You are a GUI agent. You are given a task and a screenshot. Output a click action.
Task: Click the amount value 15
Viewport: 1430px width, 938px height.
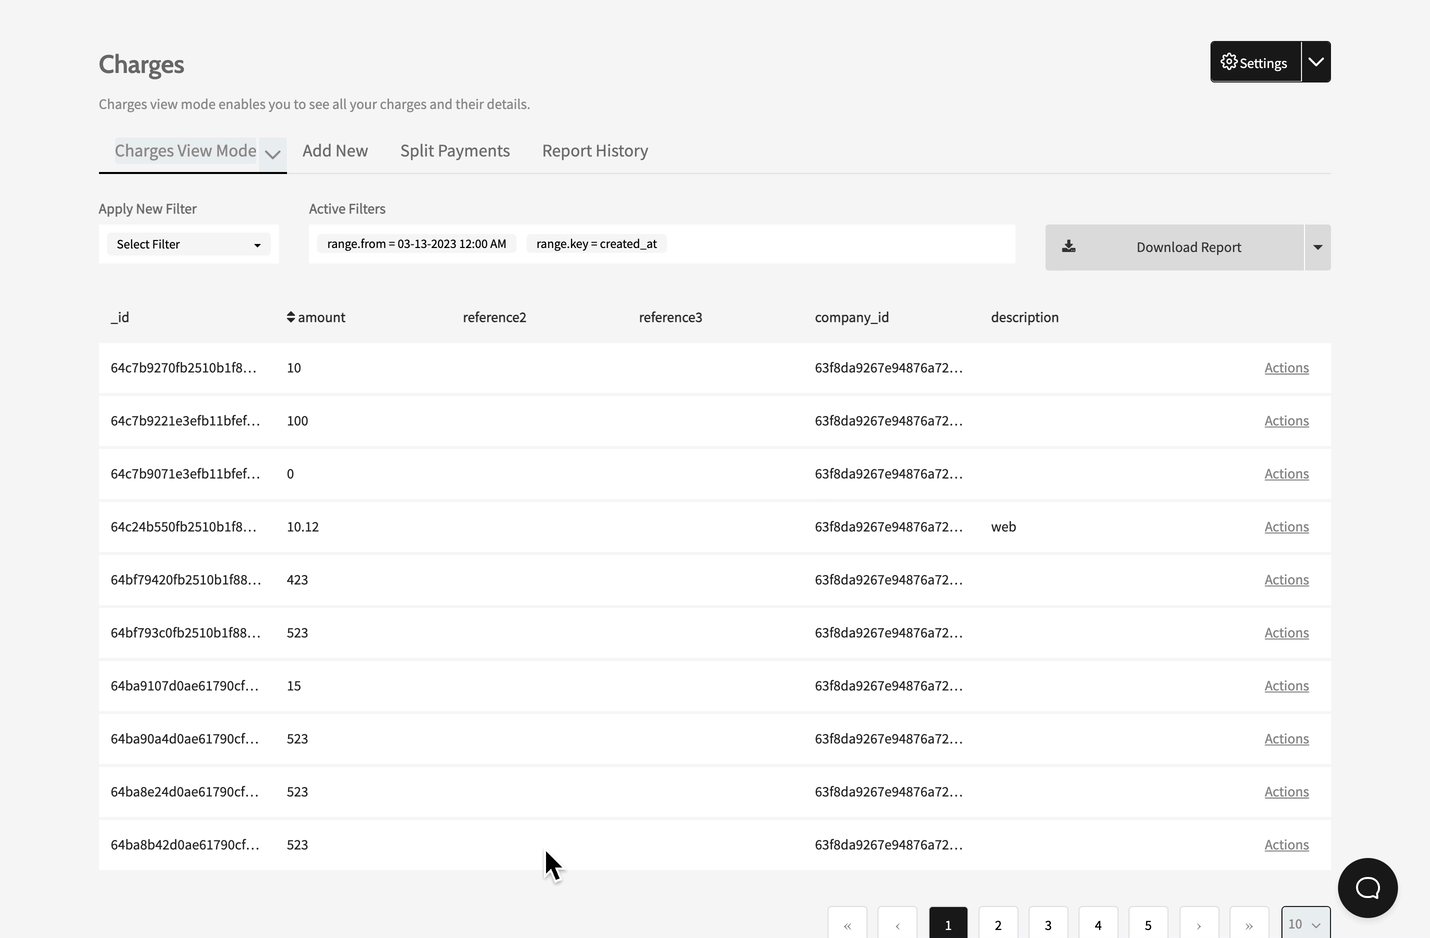coord(294,686)
